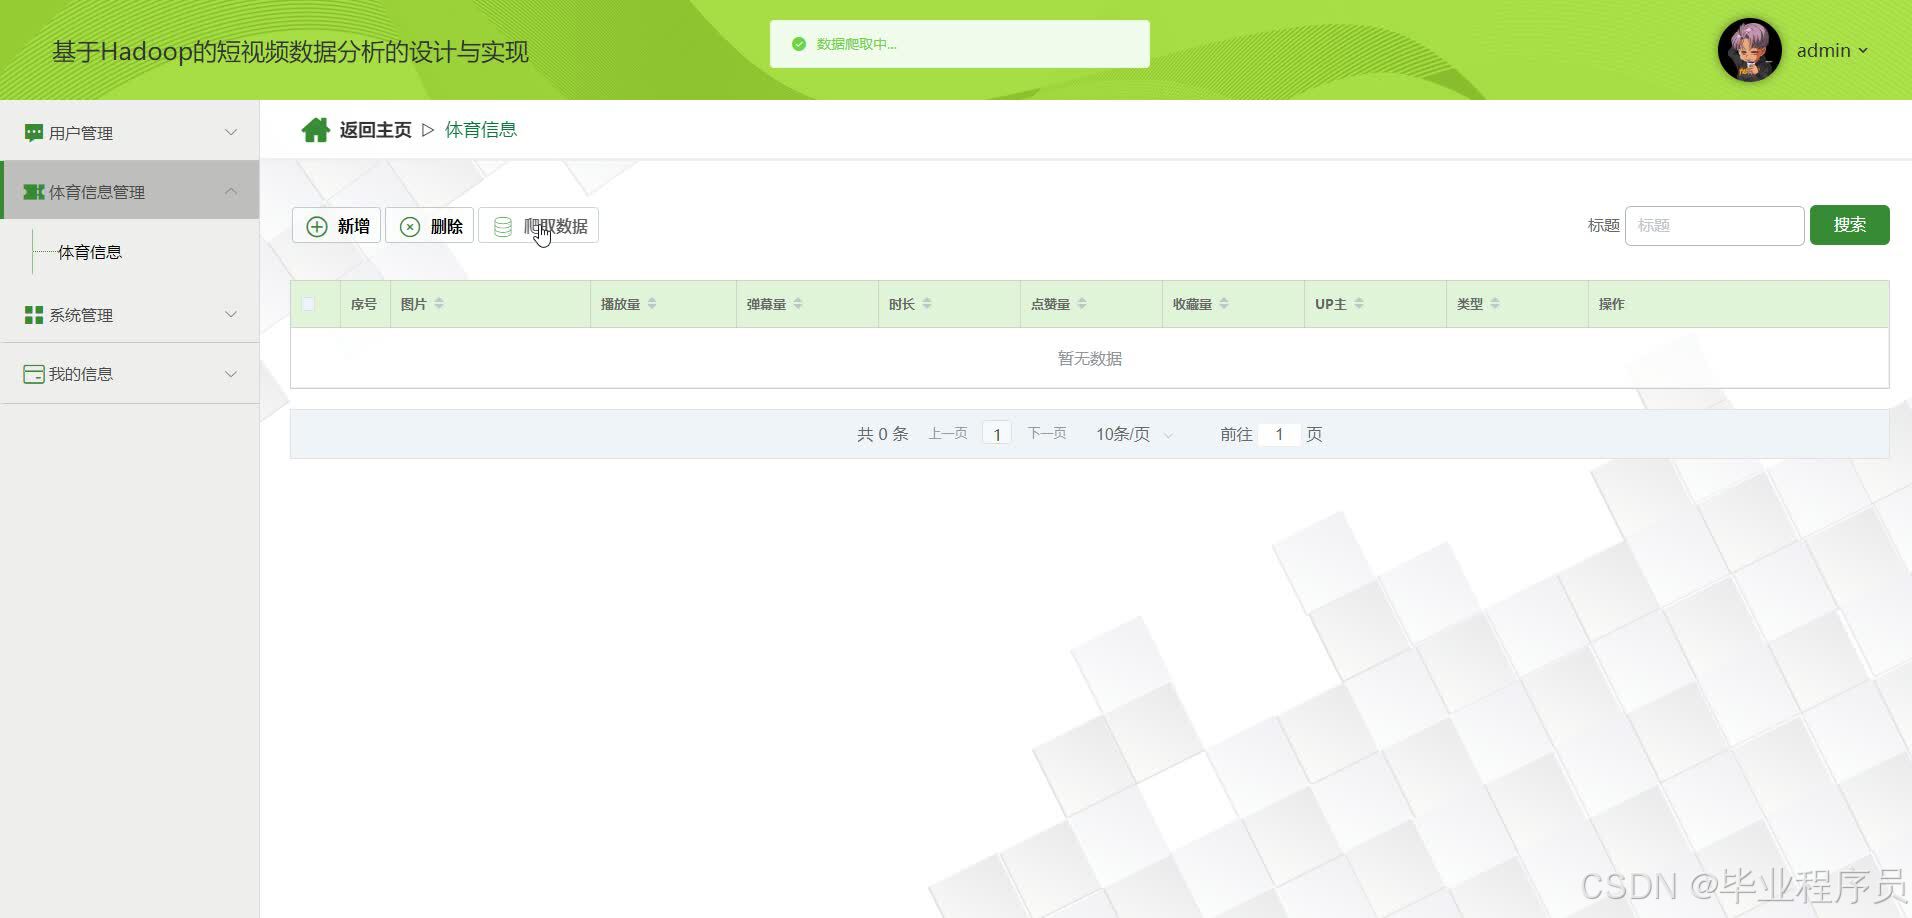The image size is (1912, 918).
Task: Click the 新增 button
Action: point(336,226)
